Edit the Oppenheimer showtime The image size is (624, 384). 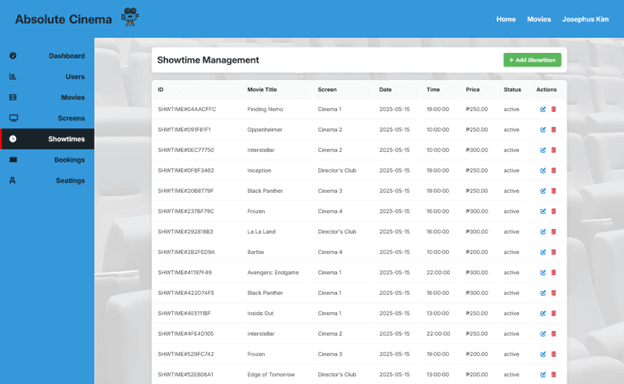[543, 130]
